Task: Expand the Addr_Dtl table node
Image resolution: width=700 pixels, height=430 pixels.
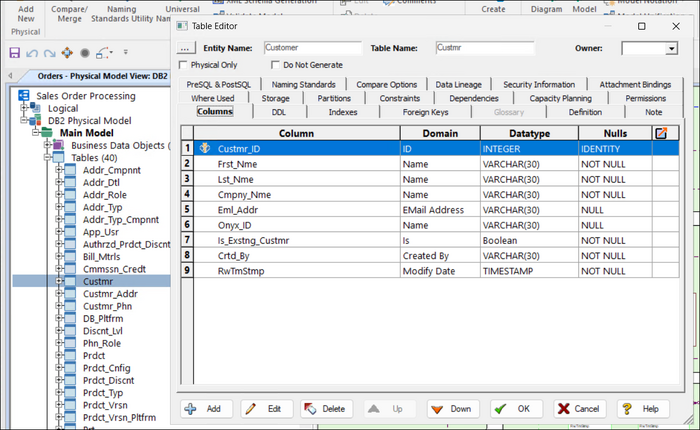Action: 58,182
